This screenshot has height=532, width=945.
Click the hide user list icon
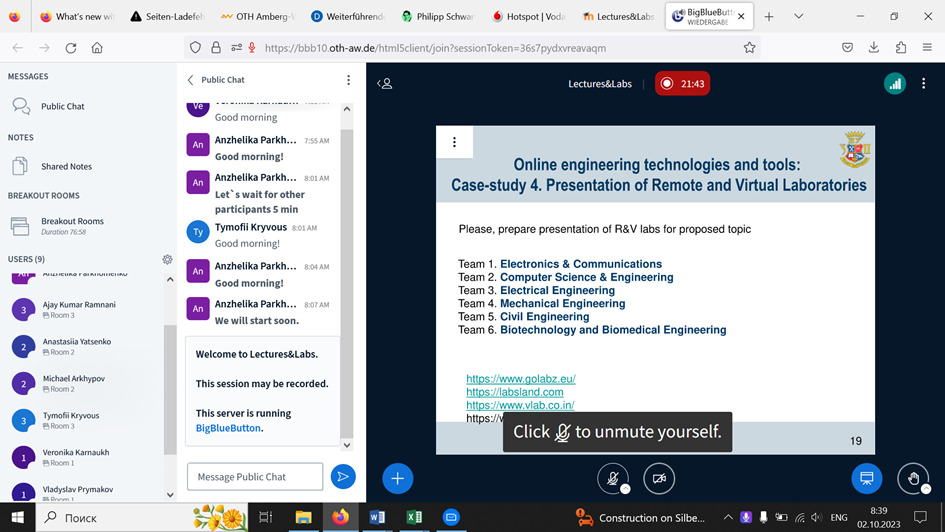click(x=385, y=84)
